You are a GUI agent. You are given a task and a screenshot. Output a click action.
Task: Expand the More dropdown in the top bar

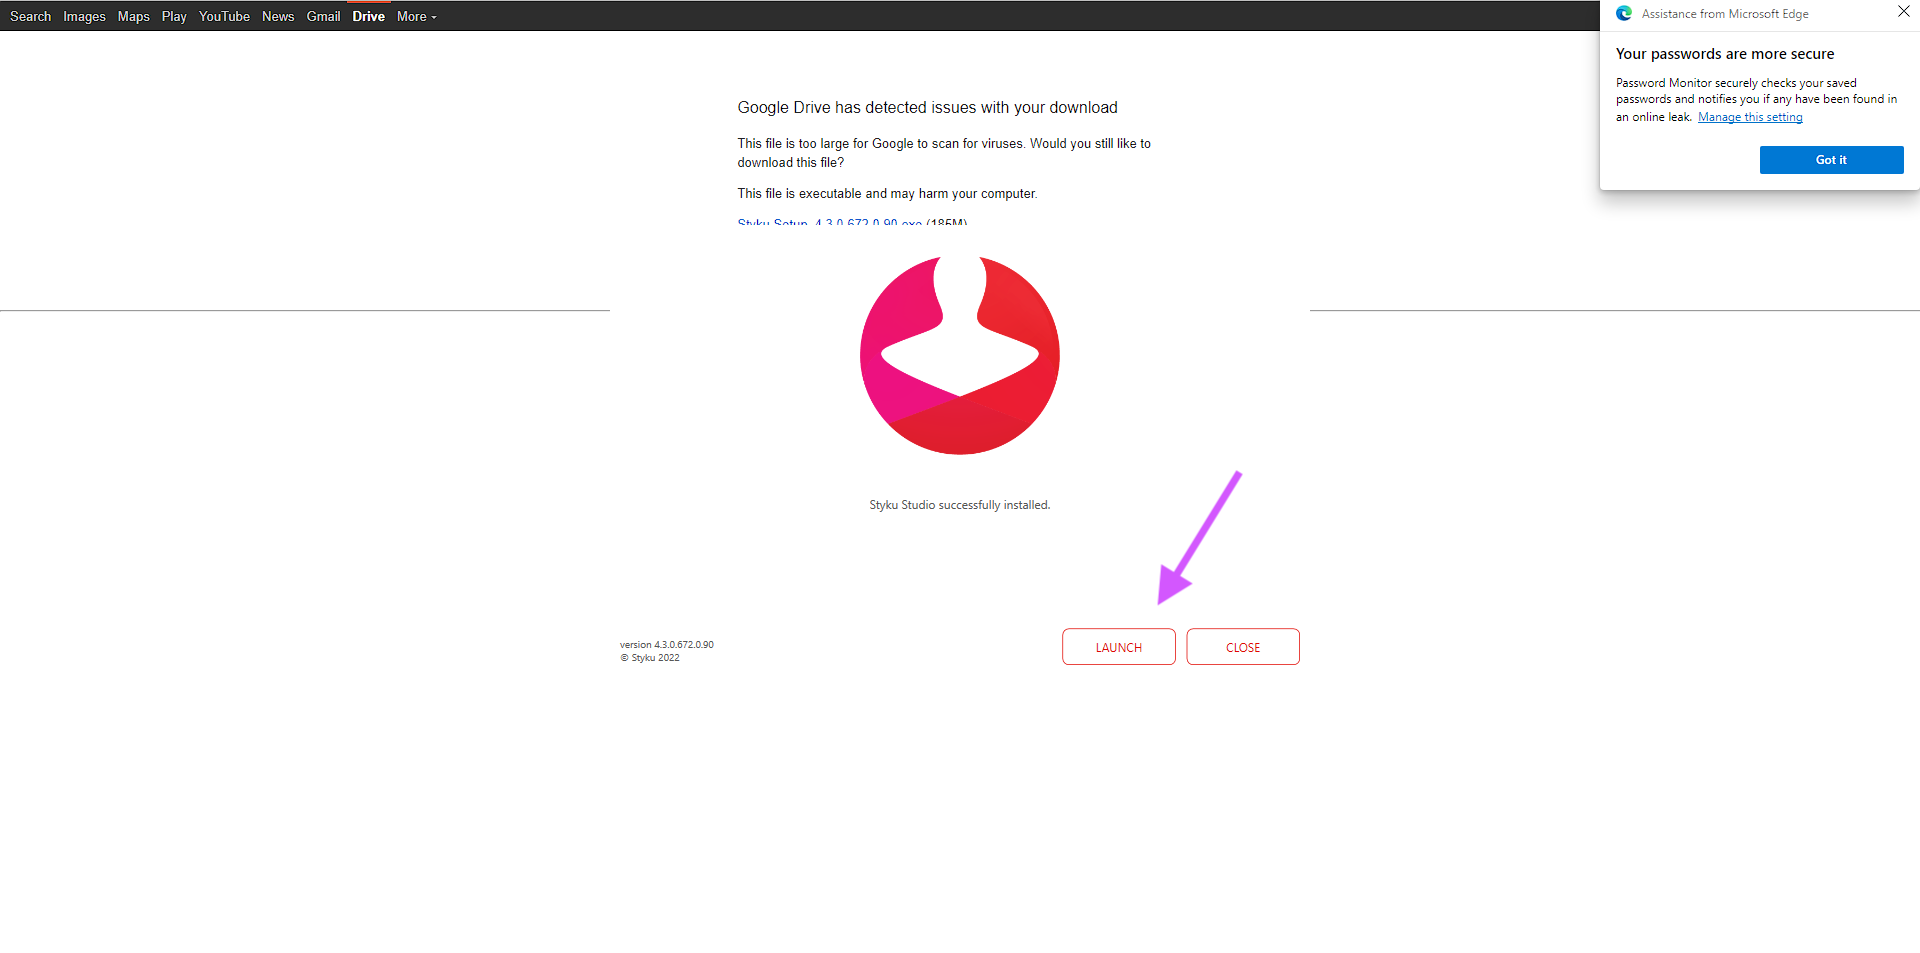(x=416, y=16)
